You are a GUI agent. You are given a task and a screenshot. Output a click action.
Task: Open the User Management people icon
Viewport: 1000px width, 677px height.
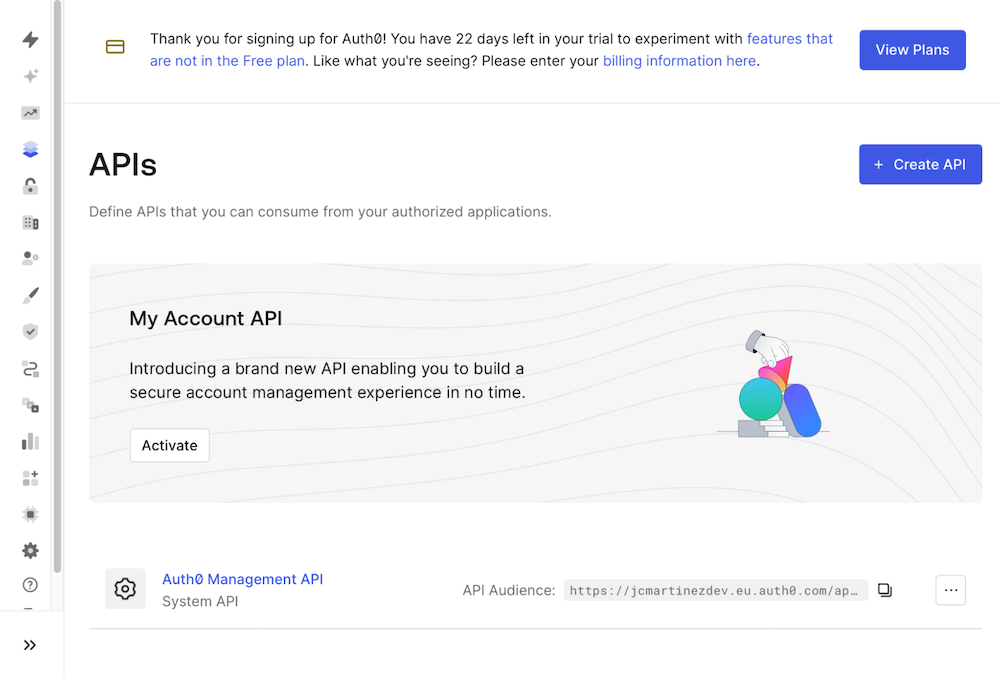(x=30, y=257)
